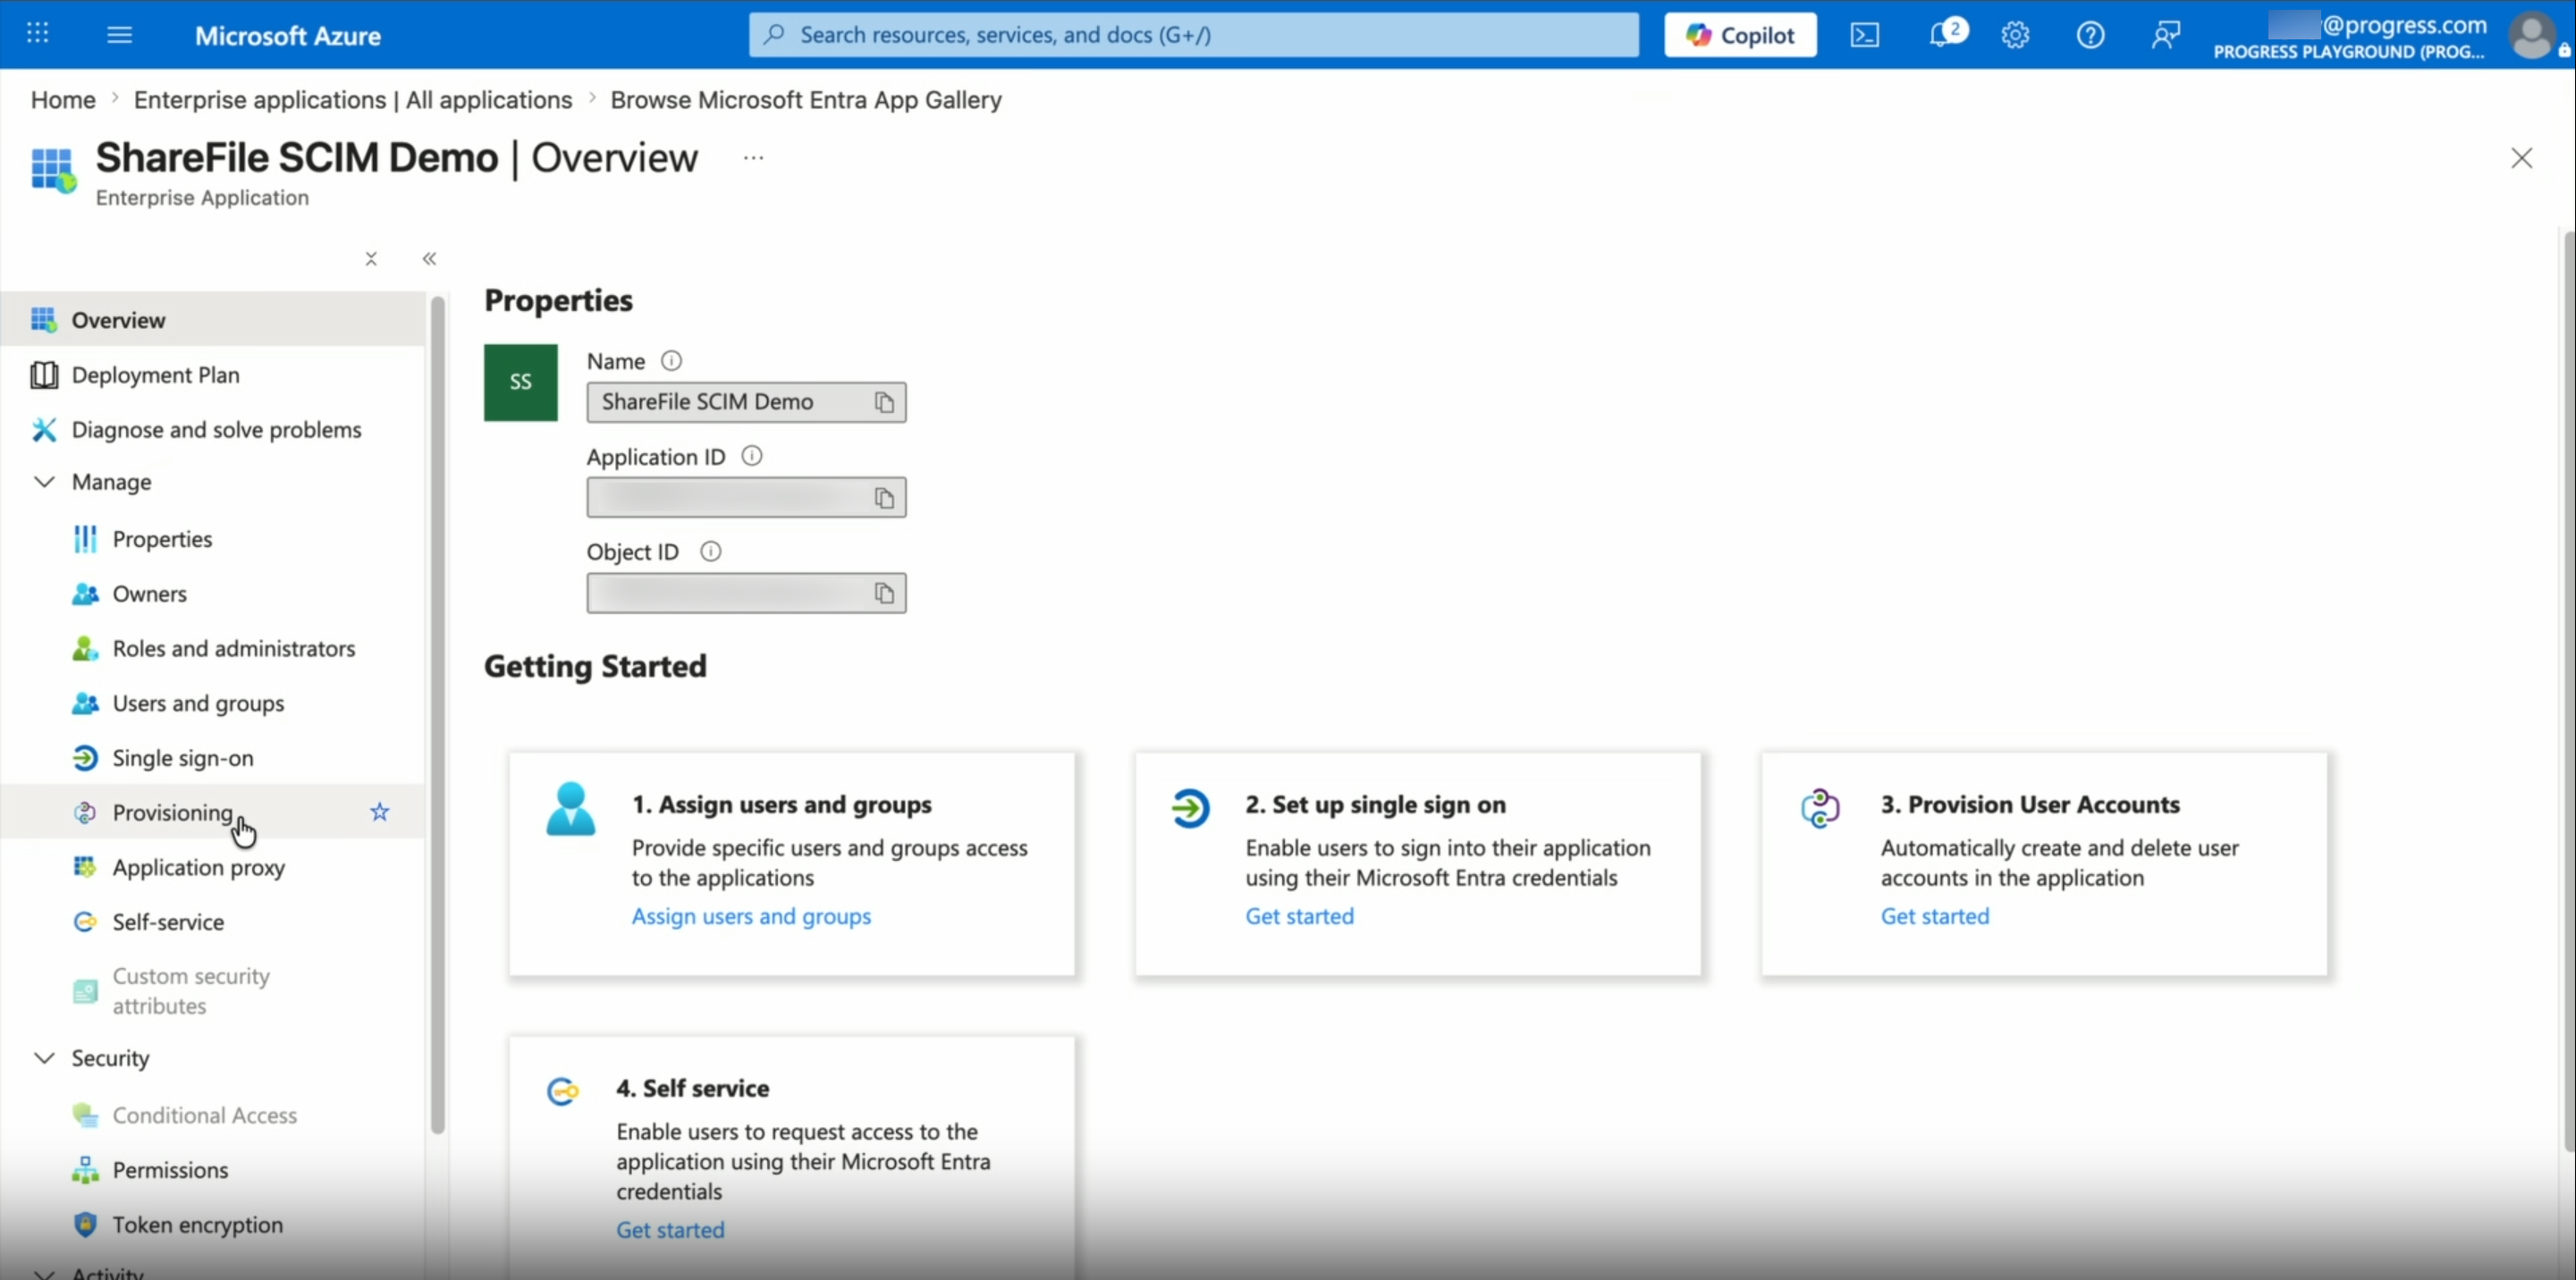The width and height of the screenshot is (2576, 1280).
Task: Open Roles and administrators
Action: point(212,648)
